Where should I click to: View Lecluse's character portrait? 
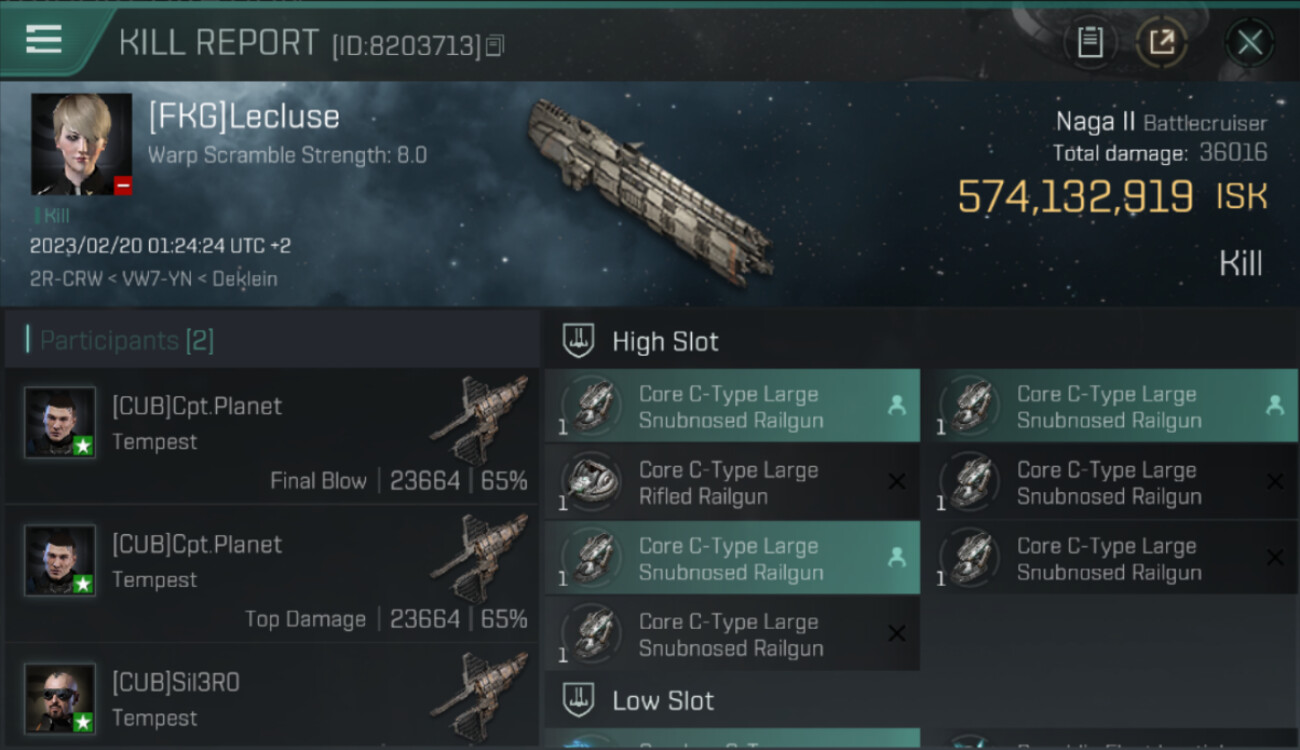pyautogui.click(x=81, y=144)
